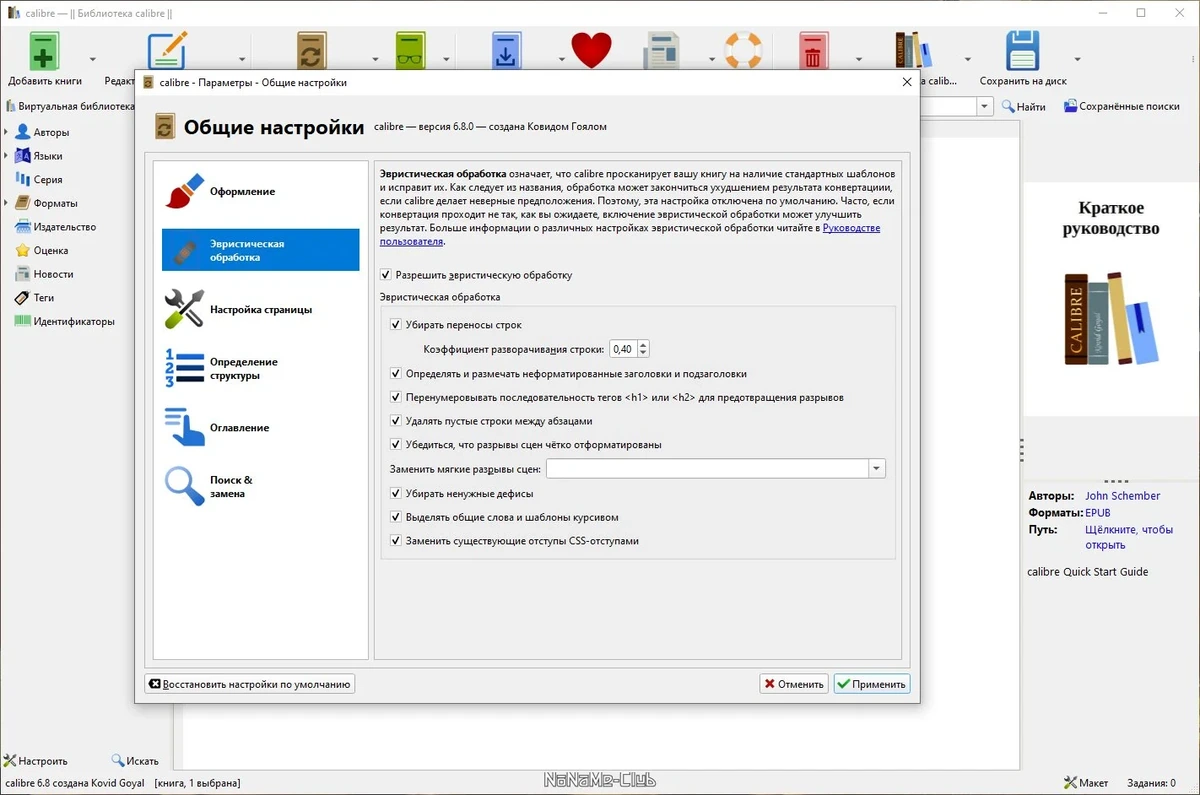Click the Help lifebuoy icon
This screenshot has width=1200, height=795.
point(743,51)
